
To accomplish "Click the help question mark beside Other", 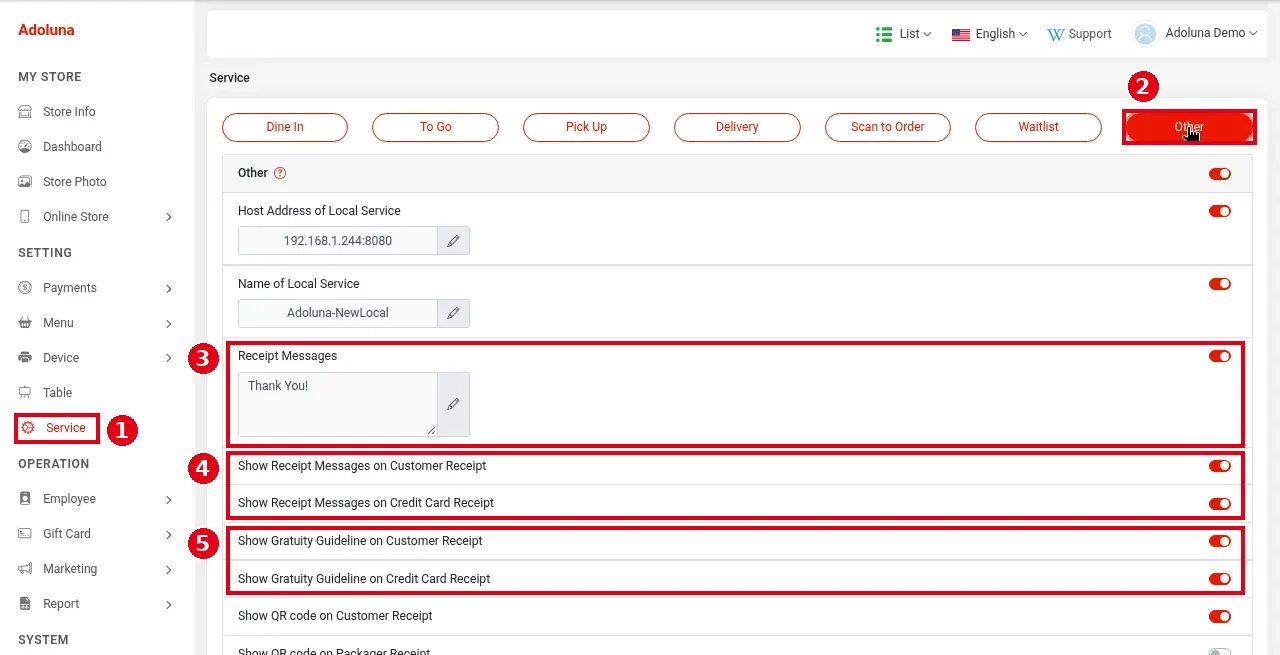I will [x=280, y=173].
